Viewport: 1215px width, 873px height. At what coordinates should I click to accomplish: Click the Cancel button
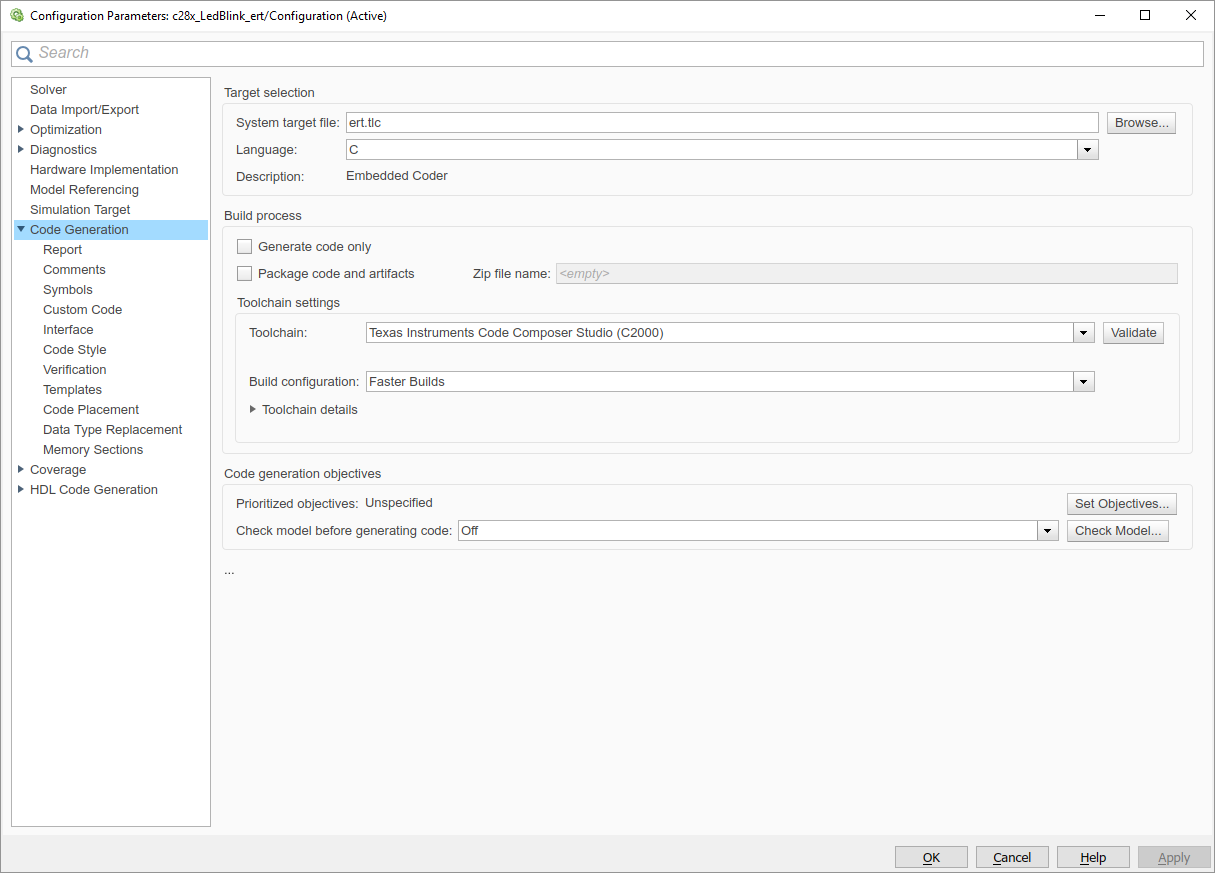[x=1012, y=857]
